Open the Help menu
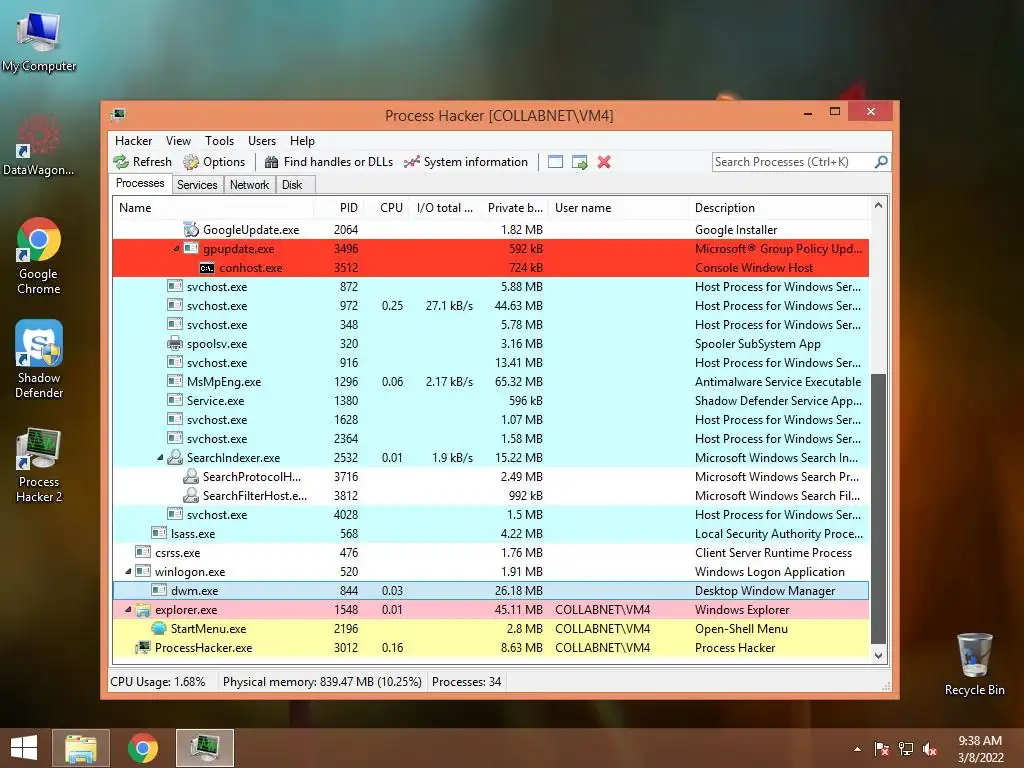Image resolution: width=1024 pixels, height=768 pixels. (x=302, y=141)
